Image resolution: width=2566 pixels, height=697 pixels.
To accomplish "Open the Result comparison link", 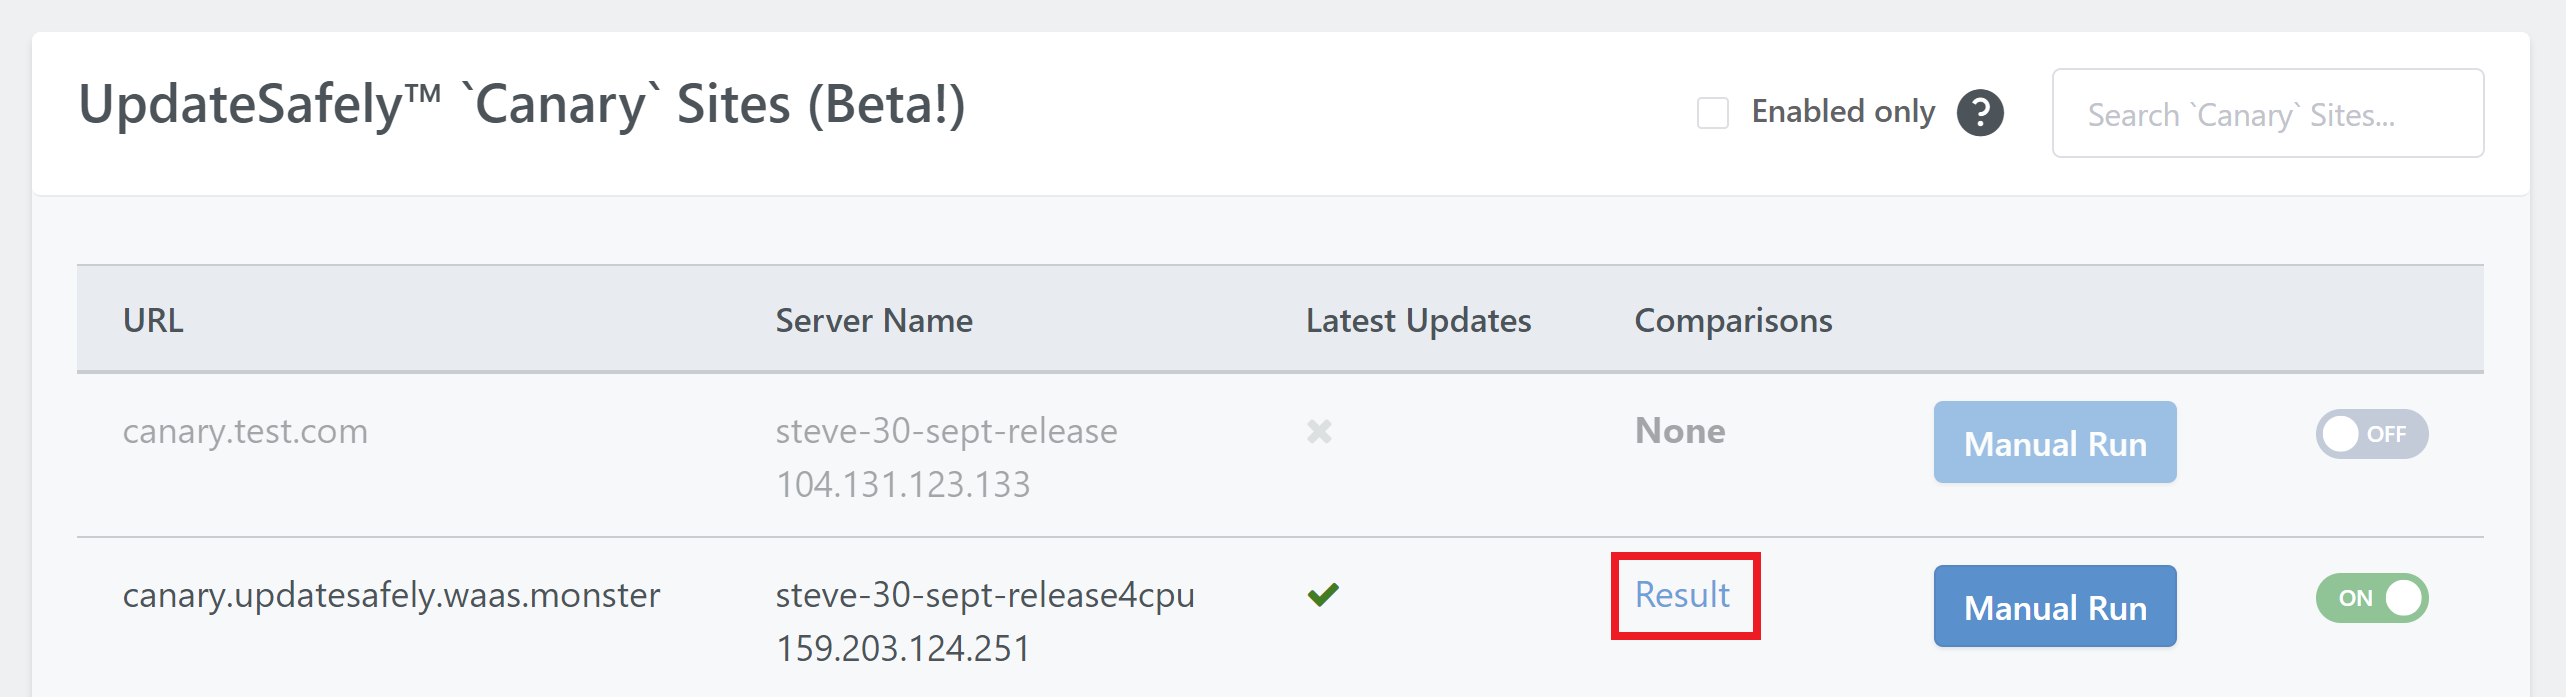I will [x=1682, y=595].
